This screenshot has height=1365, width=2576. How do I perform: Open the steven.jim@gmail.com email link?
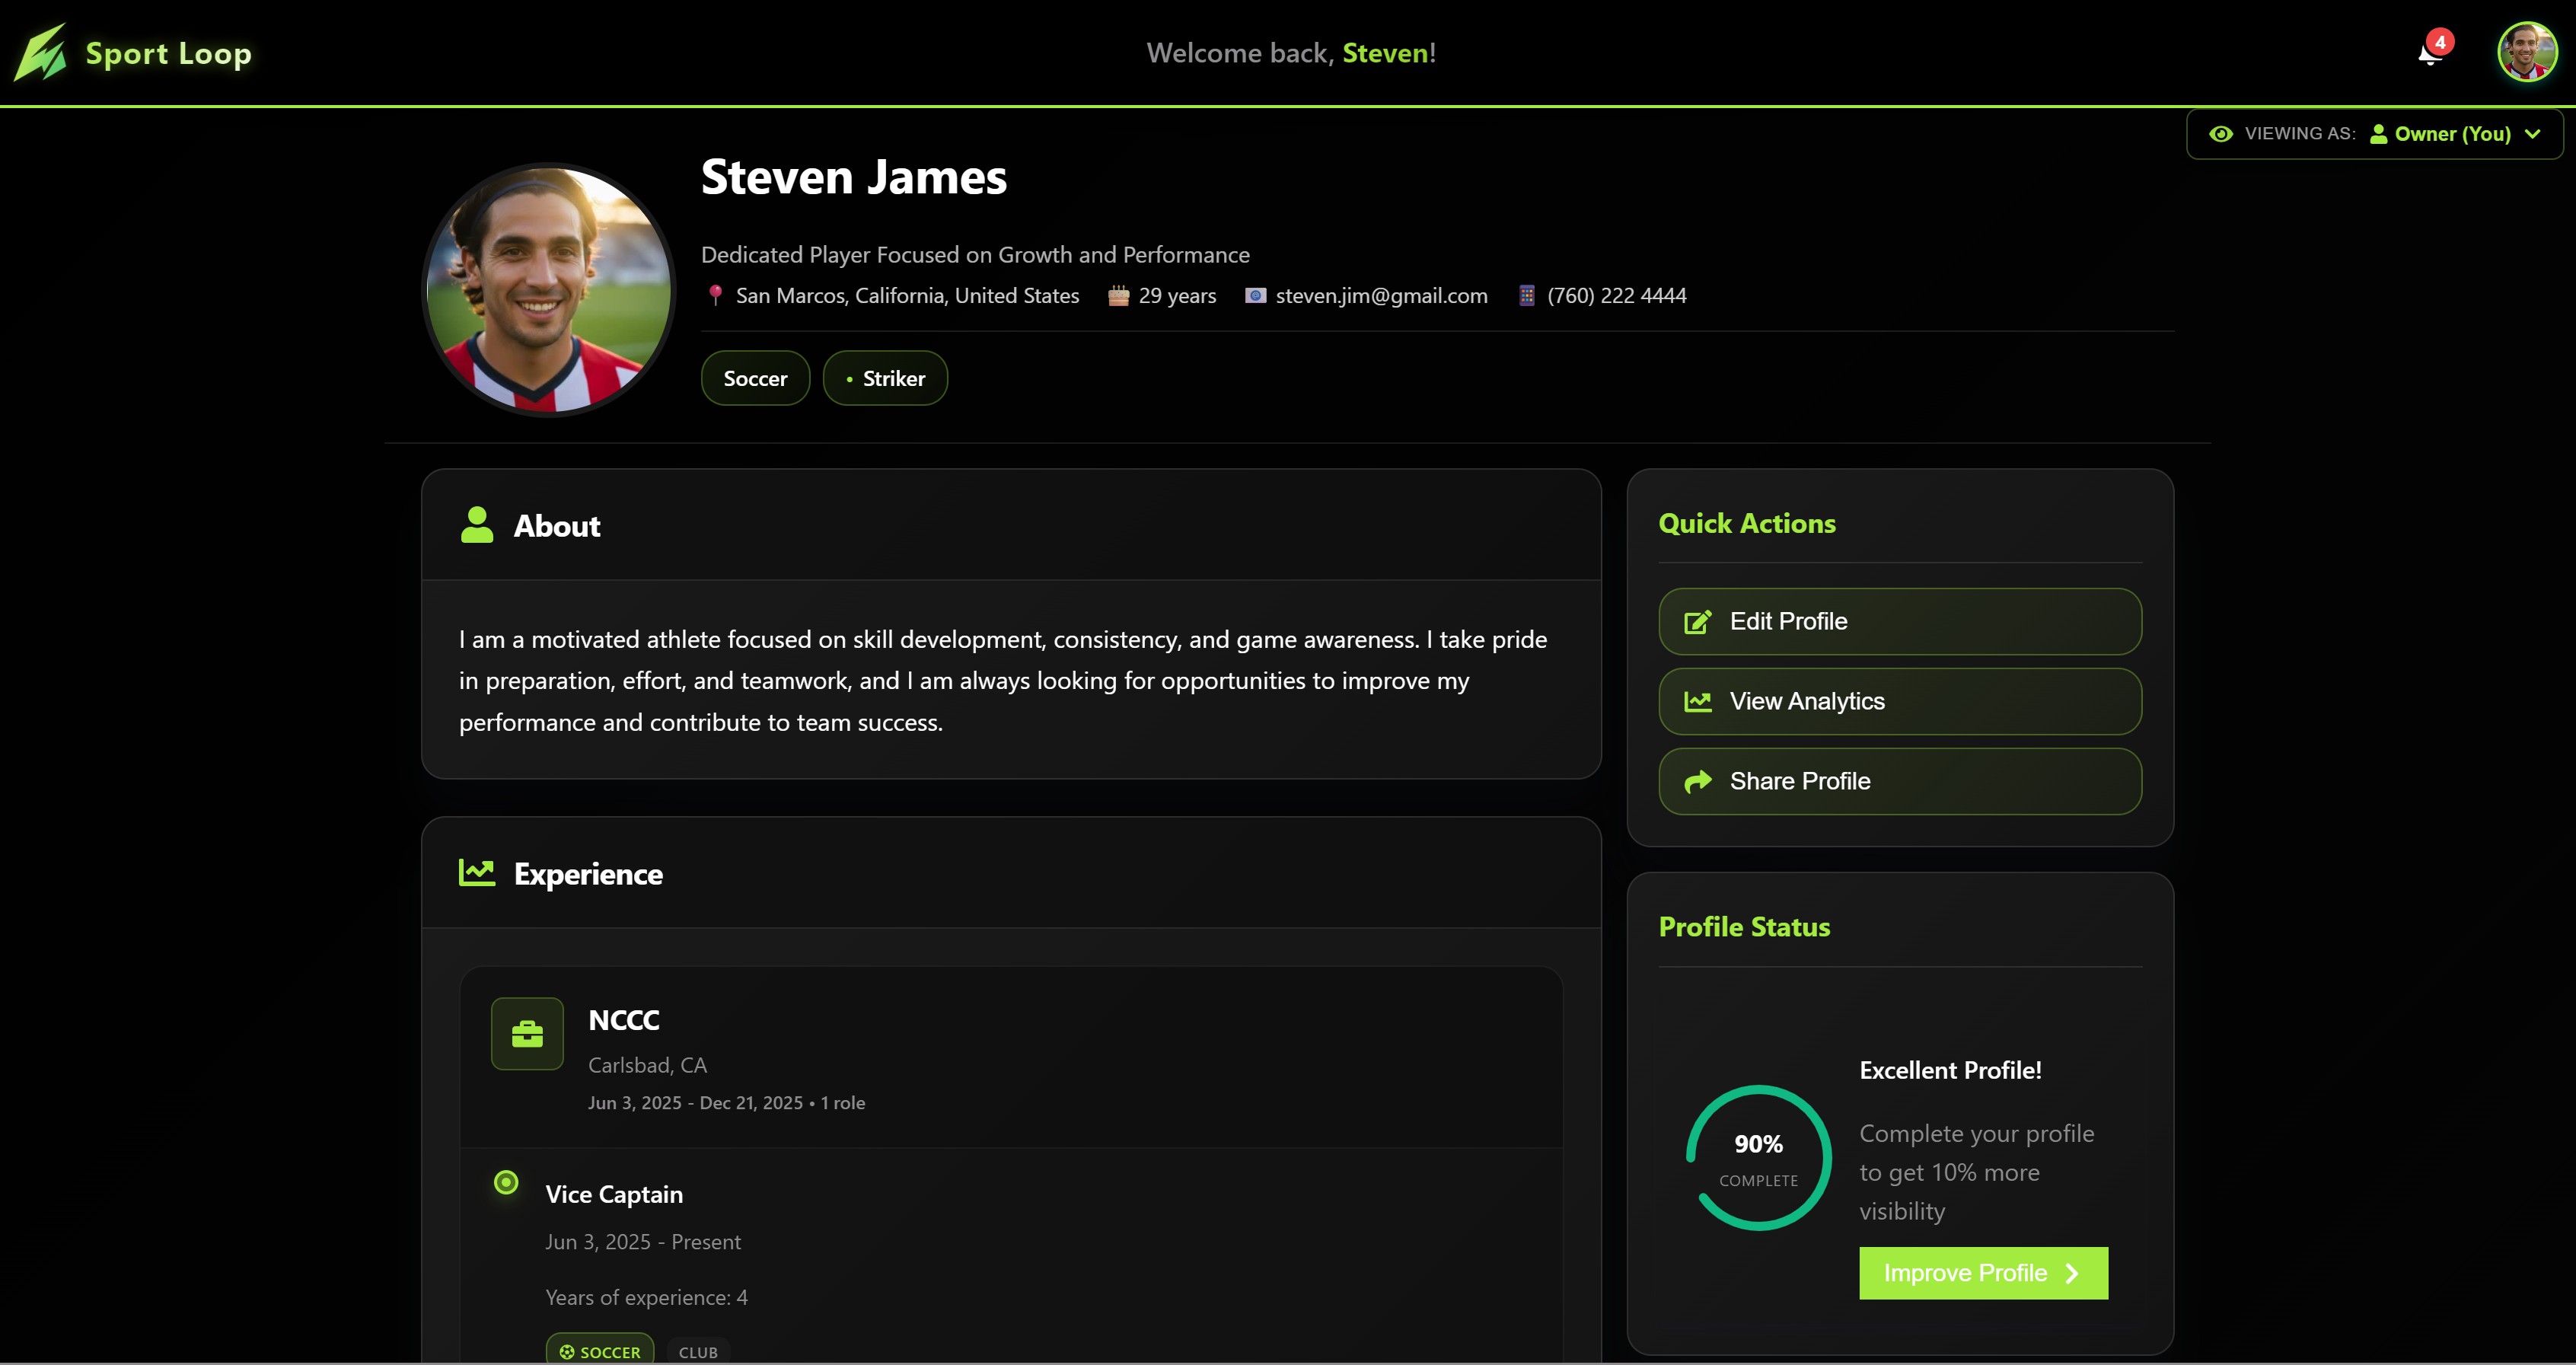pyautogui.click(x=1381, y=295)
